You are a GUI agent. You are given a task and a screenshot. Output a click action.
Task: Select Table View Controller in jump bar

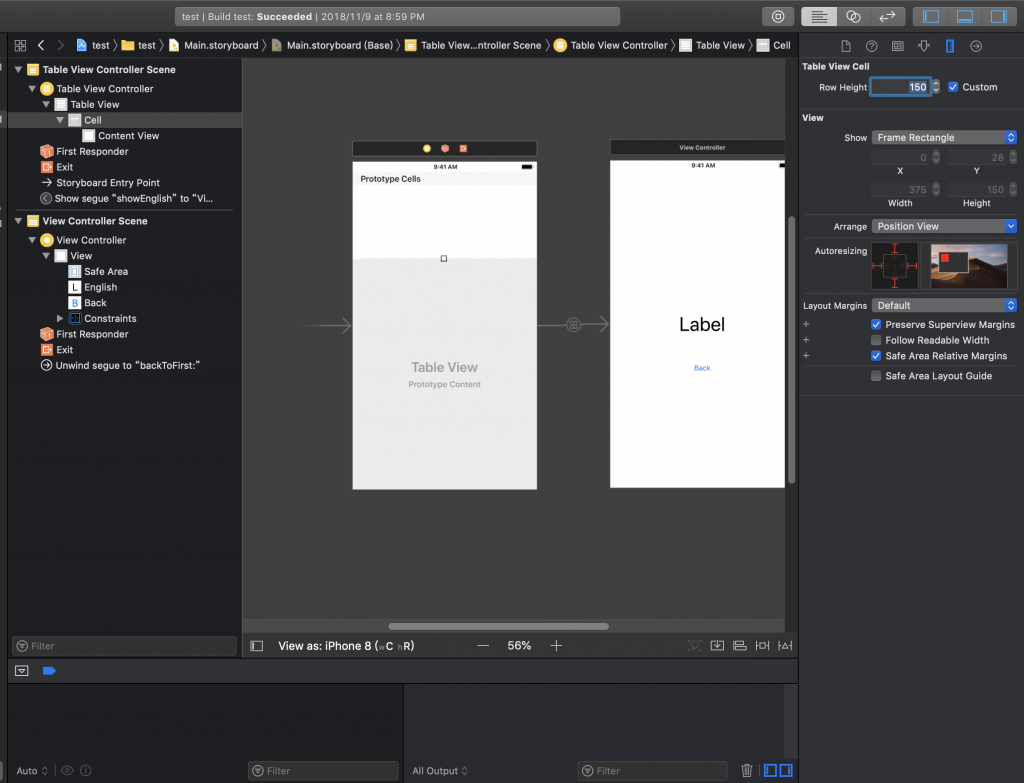pyautogui.click(x=611, y=45)
